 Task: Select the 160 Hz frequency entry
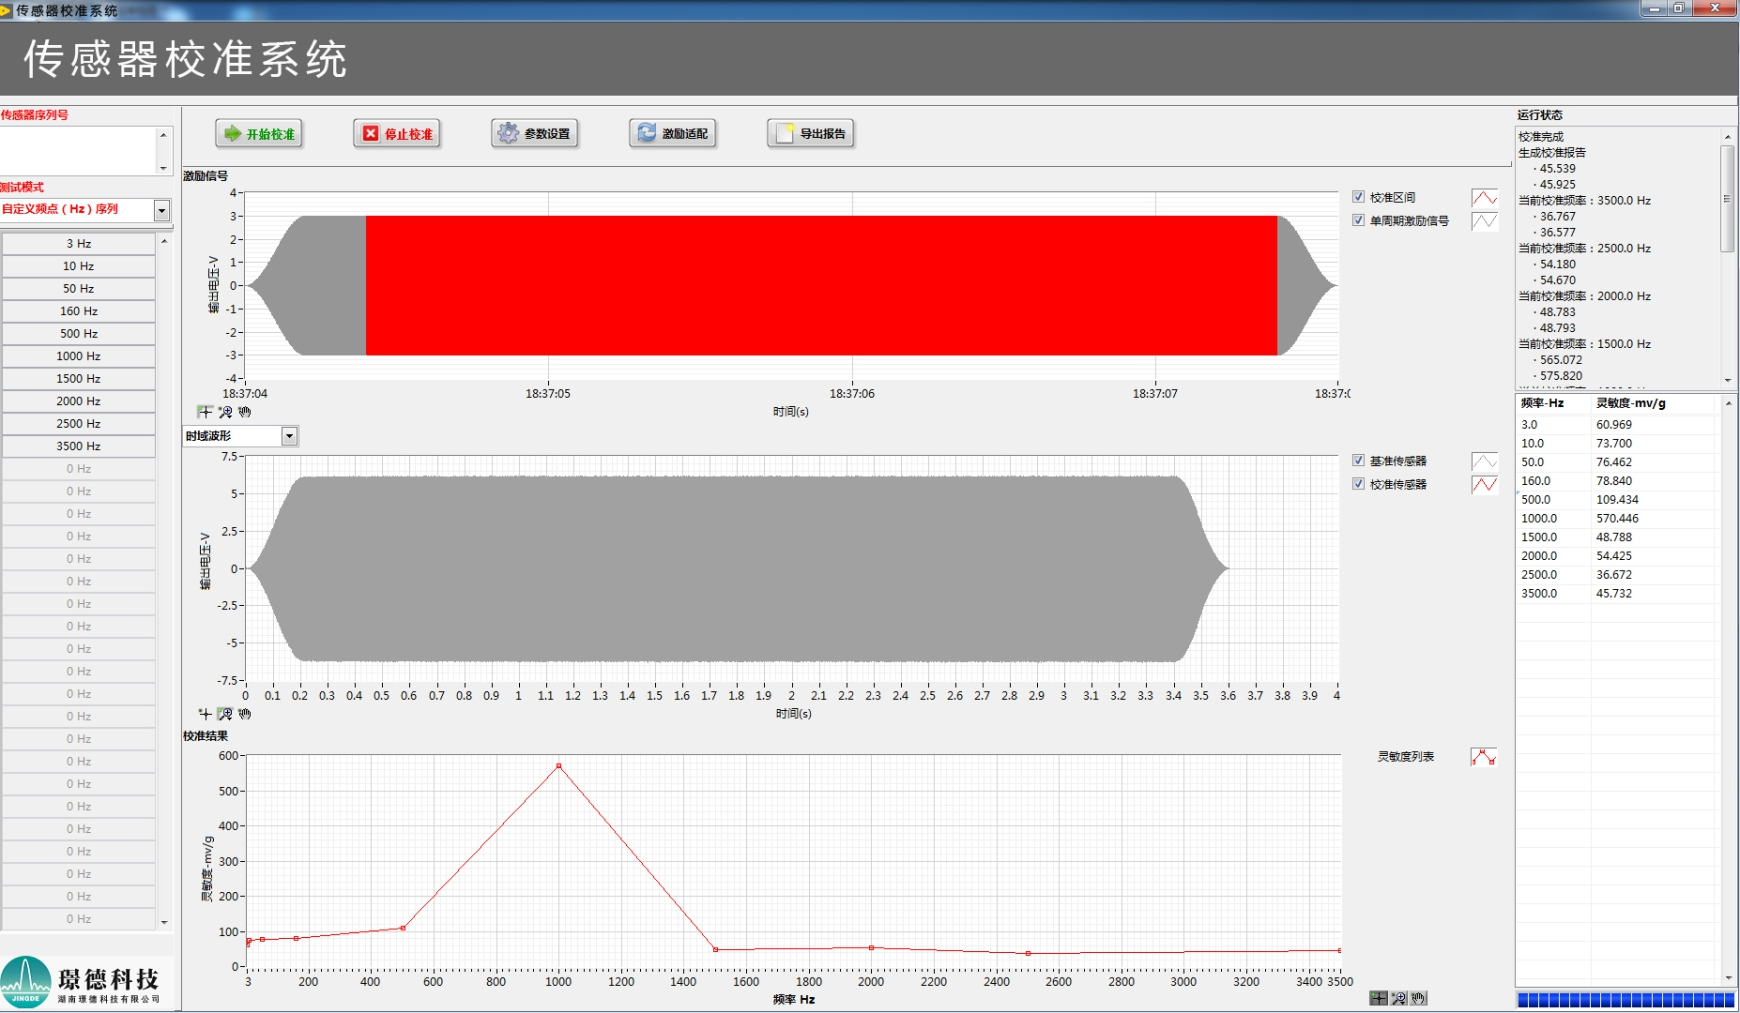click(78, 311)
